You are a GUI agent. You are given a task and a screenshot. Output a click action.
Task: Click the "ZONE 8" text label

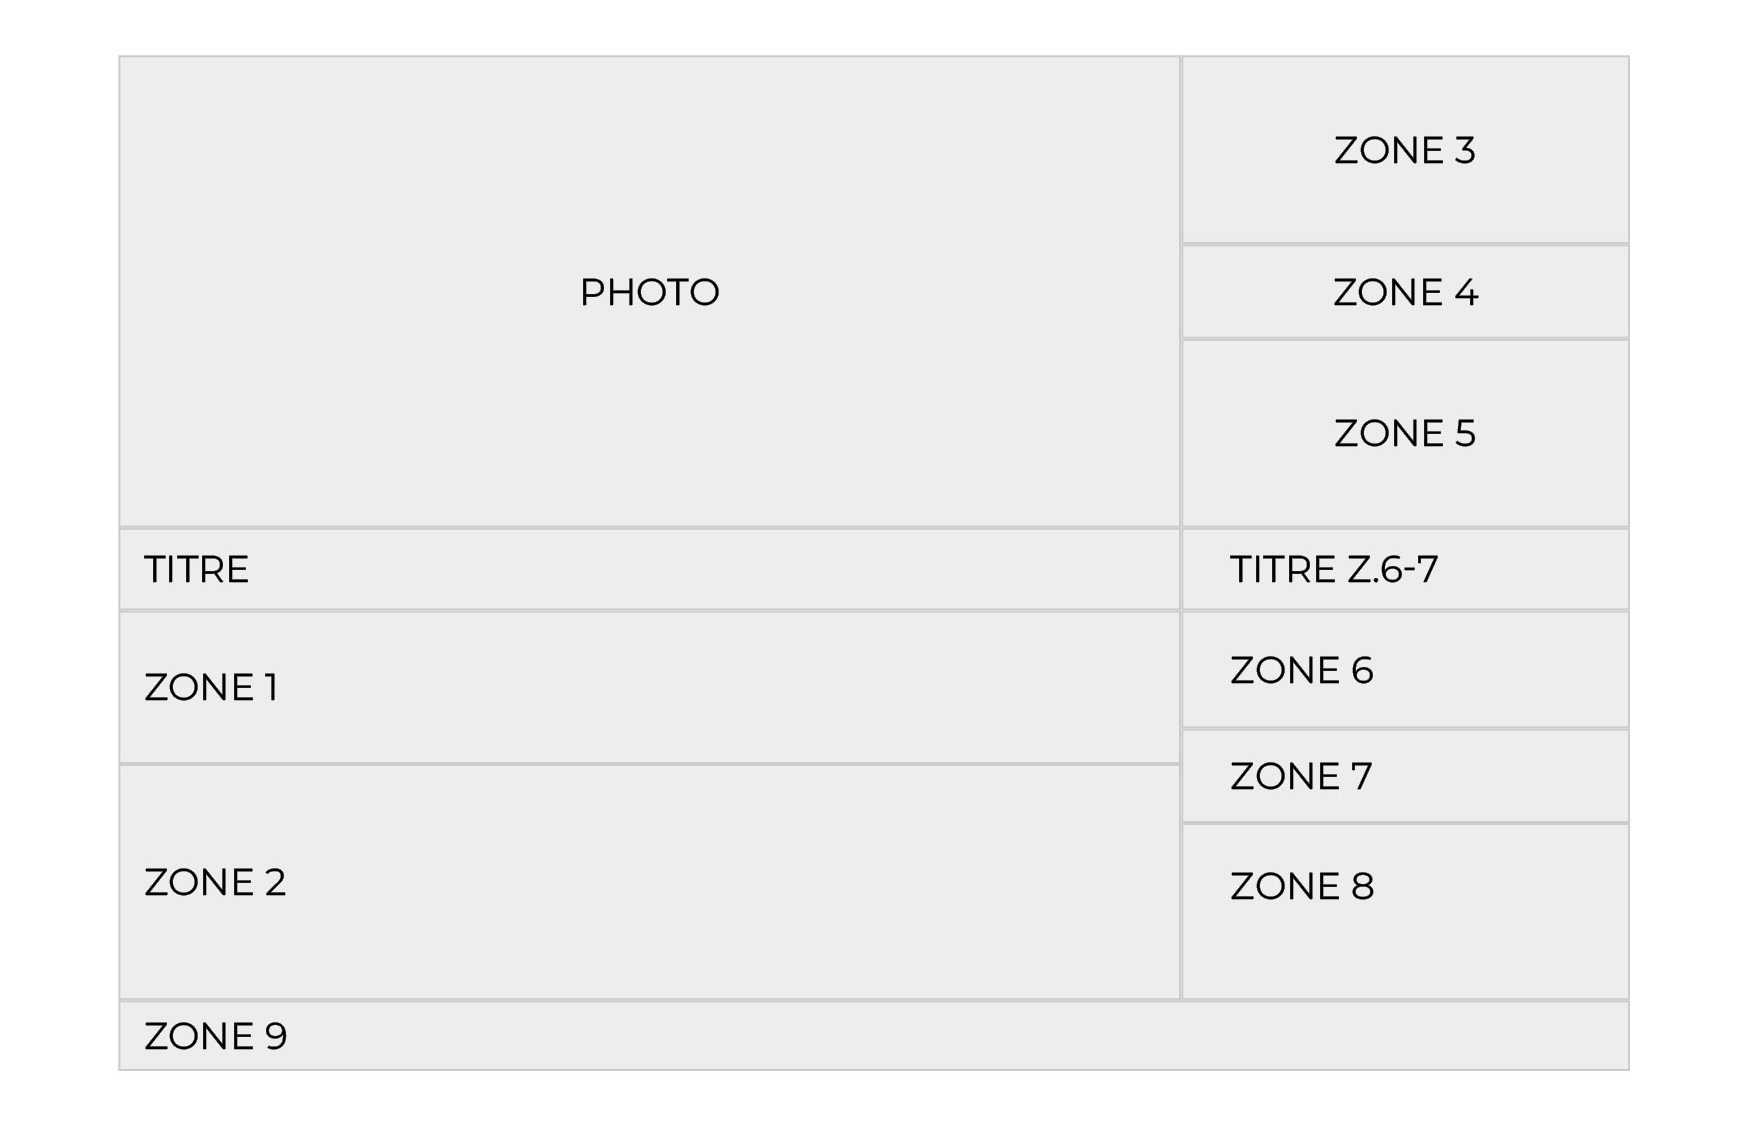(1302, 886)
